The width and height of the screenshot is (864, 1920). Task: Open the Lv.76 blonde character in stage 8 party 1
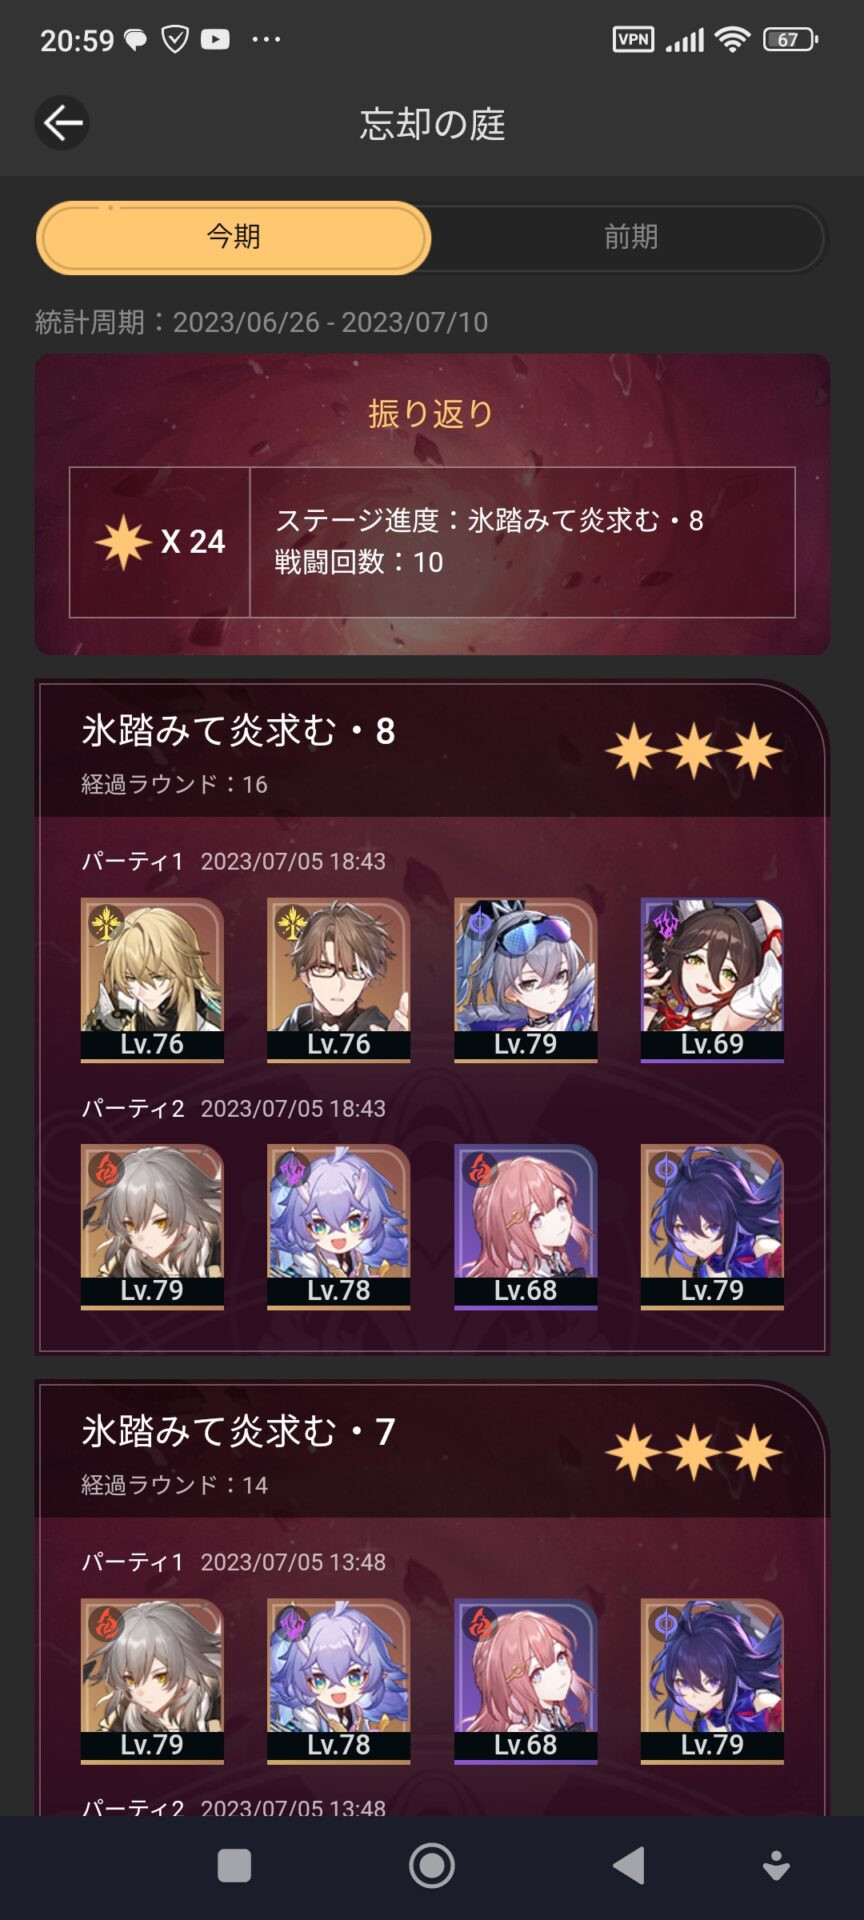pyautogui.click(x=152, y=979)
